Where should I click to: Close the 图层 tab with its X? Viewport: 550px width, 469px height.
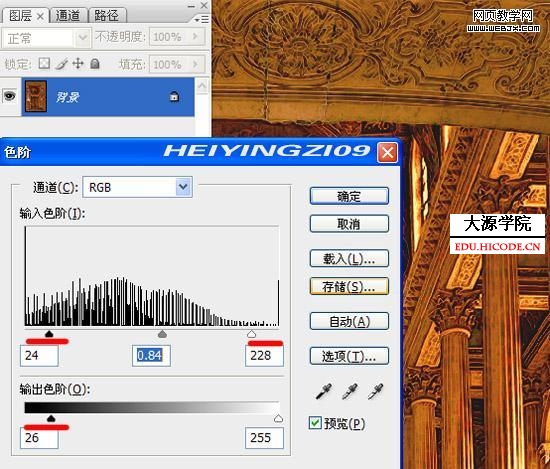tap(40, 16)
